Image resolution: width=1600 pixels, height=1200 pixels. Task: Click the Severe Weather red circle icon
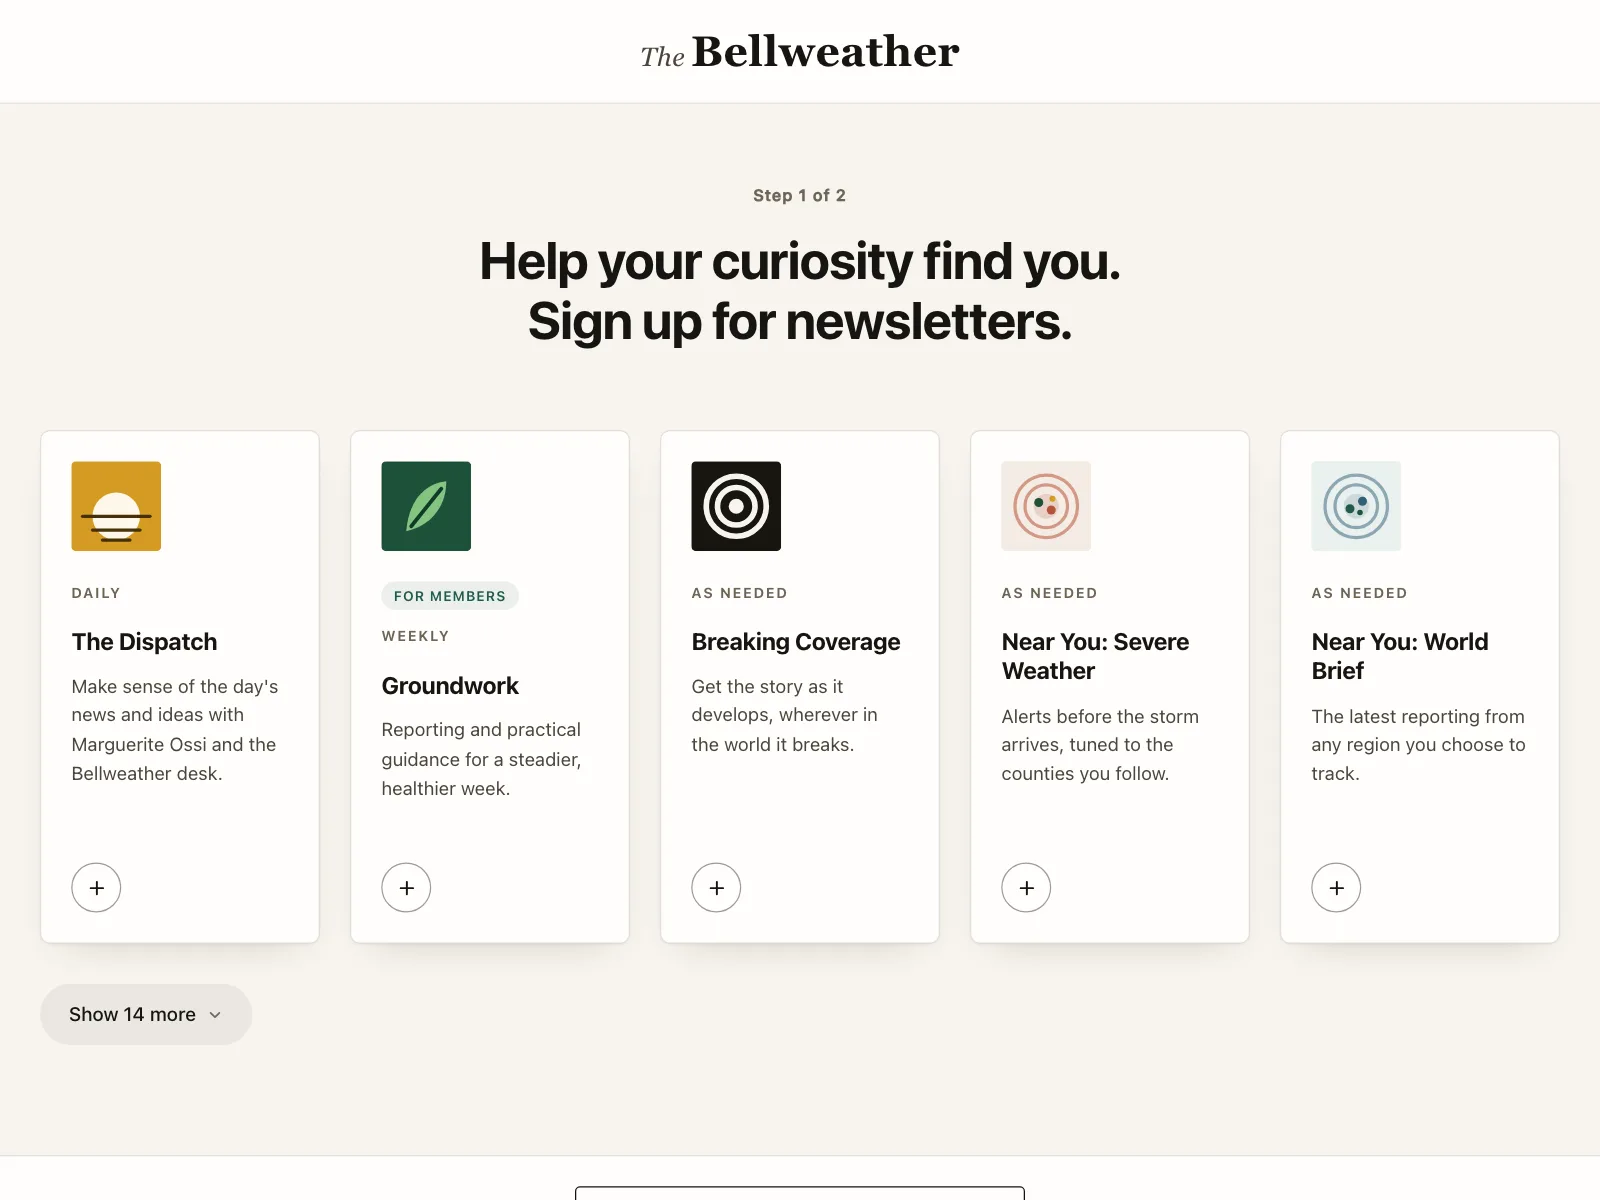[1046, 506]
